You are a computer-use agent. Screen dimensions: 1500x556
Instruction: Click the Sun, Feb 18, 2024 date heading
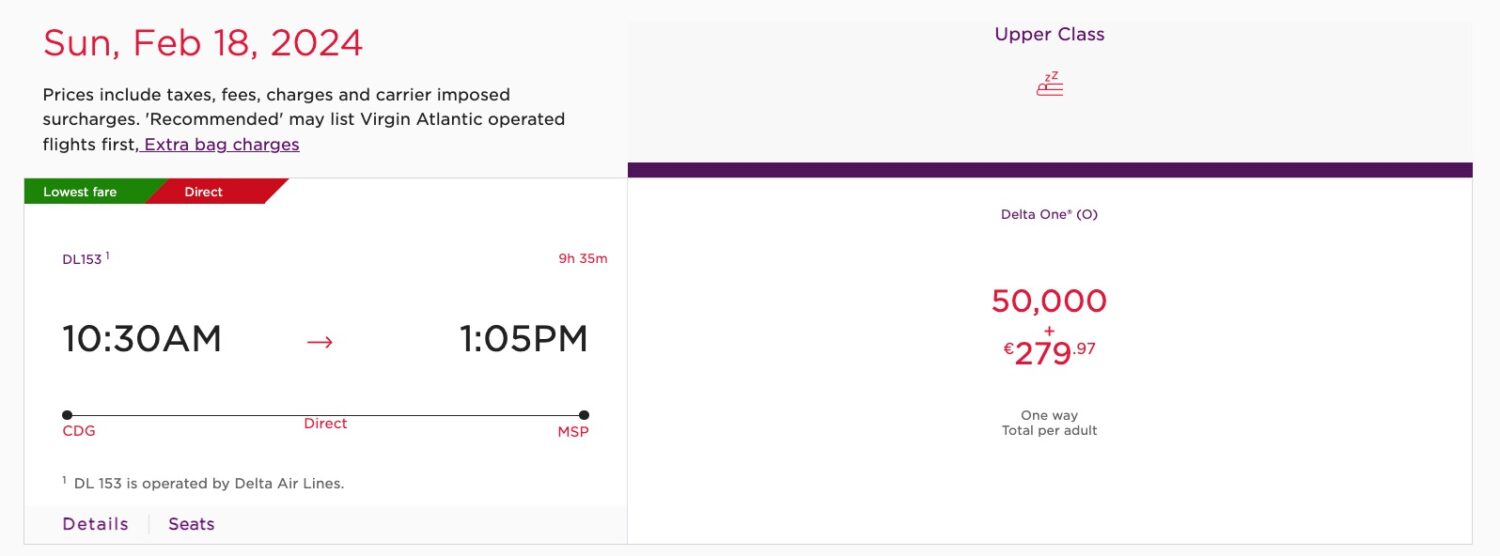click(203, 43)
